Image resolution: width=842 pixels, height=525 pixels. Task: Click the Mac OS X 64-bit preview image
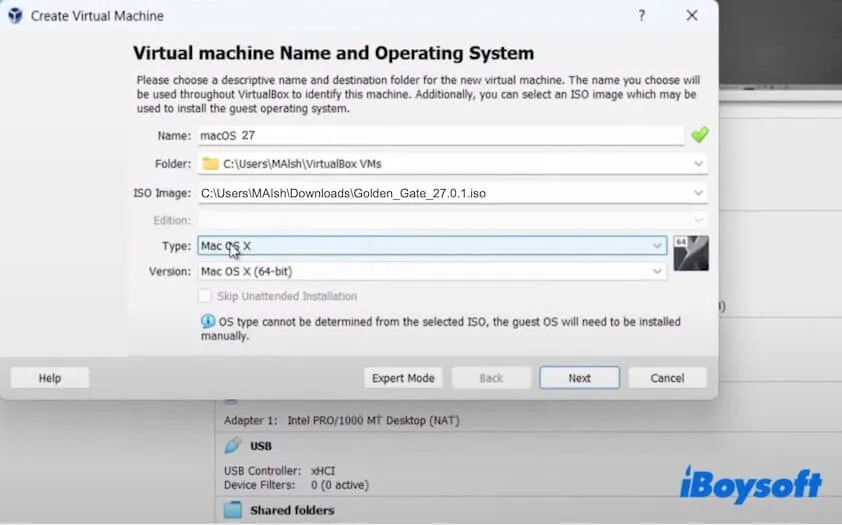pyautogui.click(x=691, y=253)
